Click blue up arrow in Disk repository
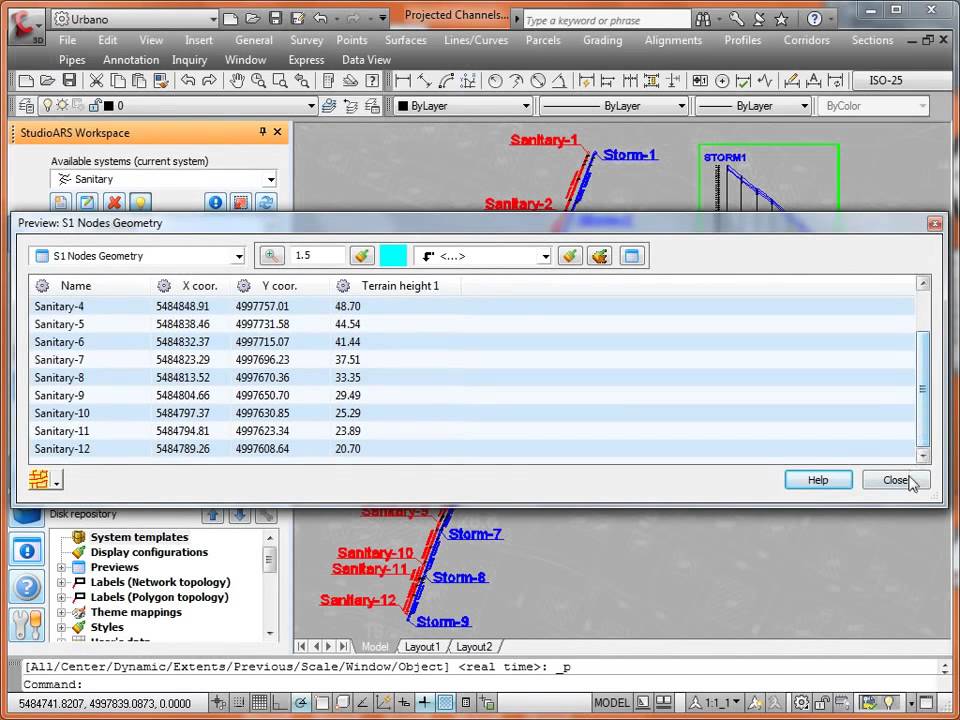Image resolution: width=960 pixels, height=720 pixels. (213, 515)
